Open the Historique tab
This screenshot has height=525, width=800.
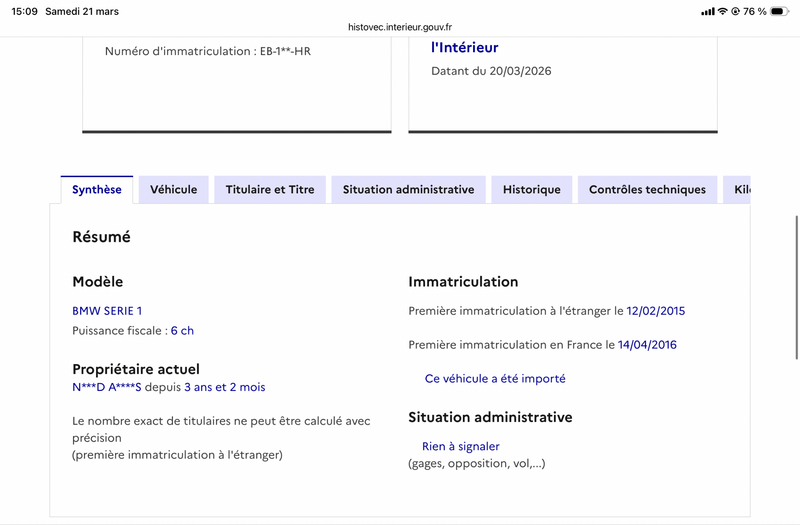pos(532,189)
